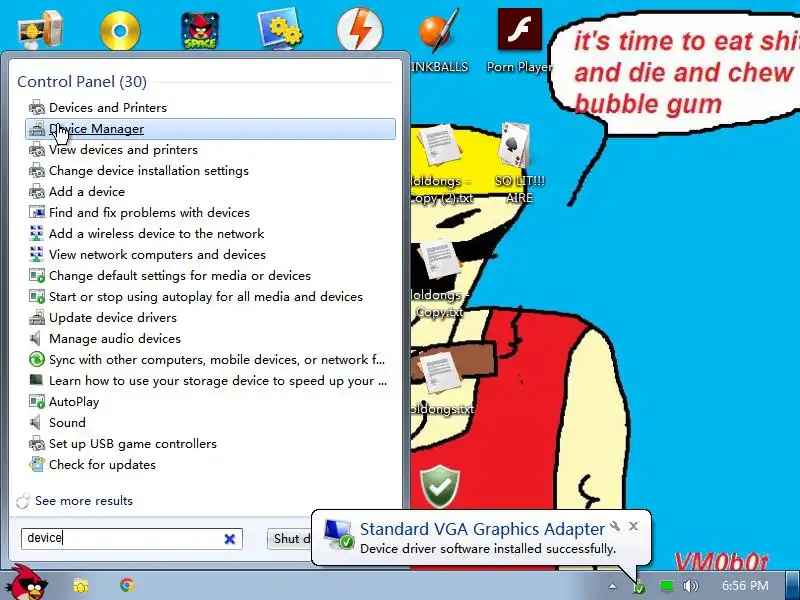Click the Shut down button
Screen dimensions: 800x600
289,539
